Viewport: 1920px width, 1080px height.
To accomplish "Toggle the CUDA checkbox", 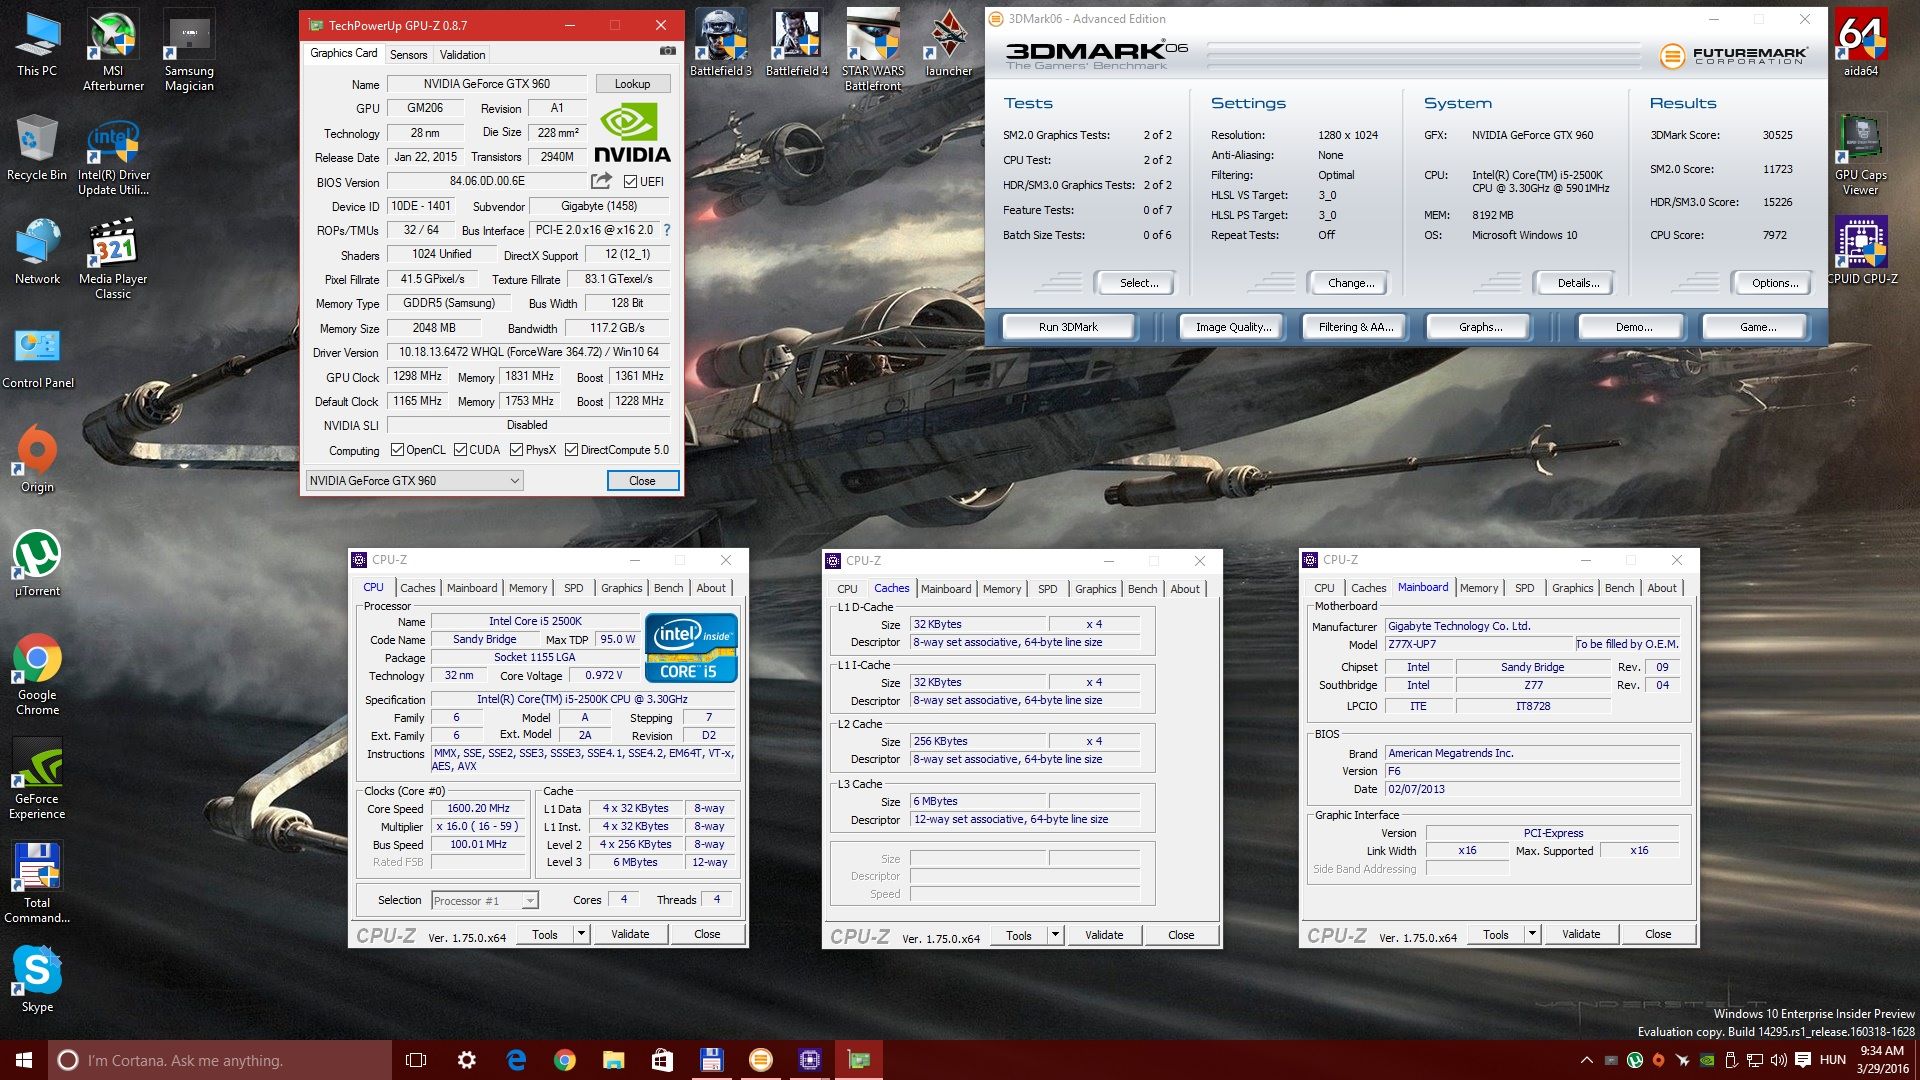I will (x=461, y=450).
